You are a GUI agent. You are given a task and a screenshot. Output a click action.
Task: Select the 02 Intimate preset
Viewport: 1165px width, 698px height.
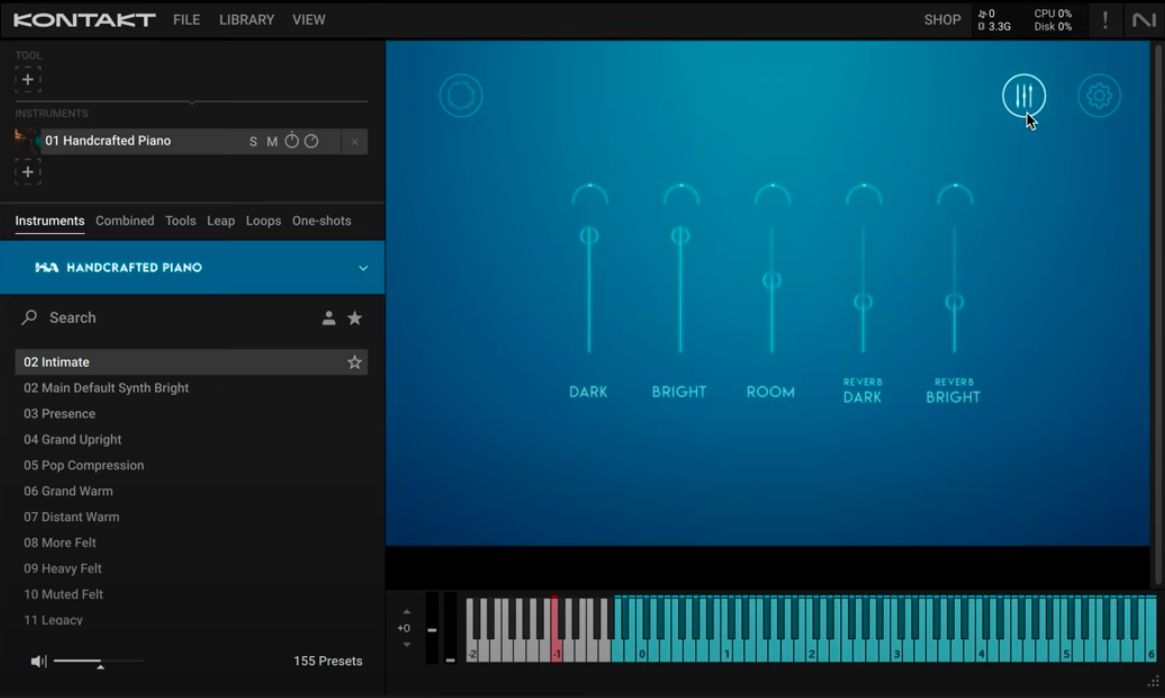tap(191, 362)
